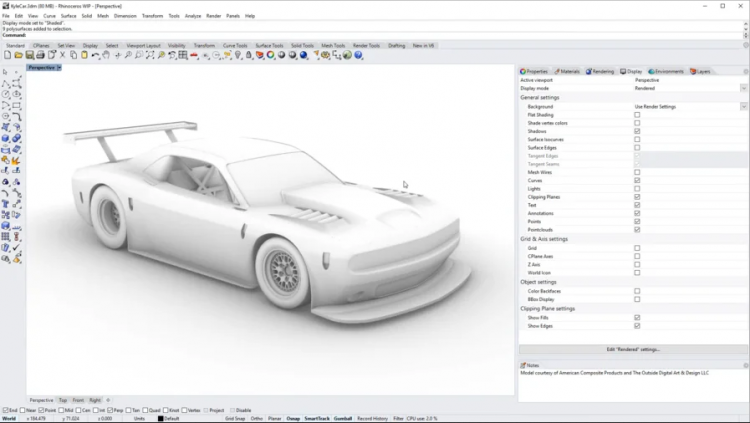This screenshot has width=750, height=423.
Task: Enable the Near osnap checkbox
Action: click(24, 410)
